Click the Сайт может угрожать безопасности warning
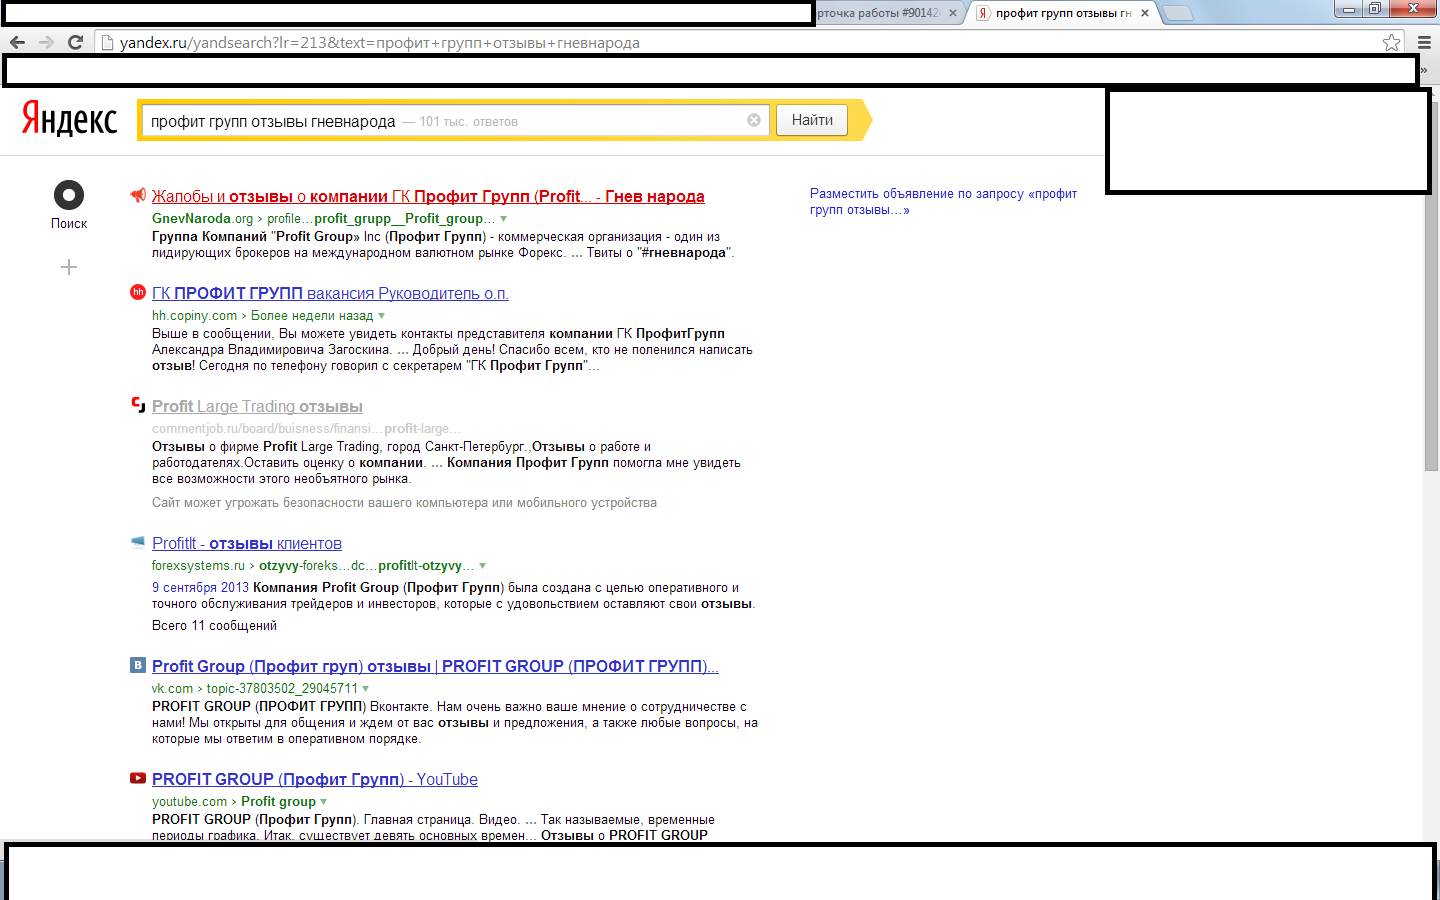The image size is (1440, 900). click(x=404, y=503)
